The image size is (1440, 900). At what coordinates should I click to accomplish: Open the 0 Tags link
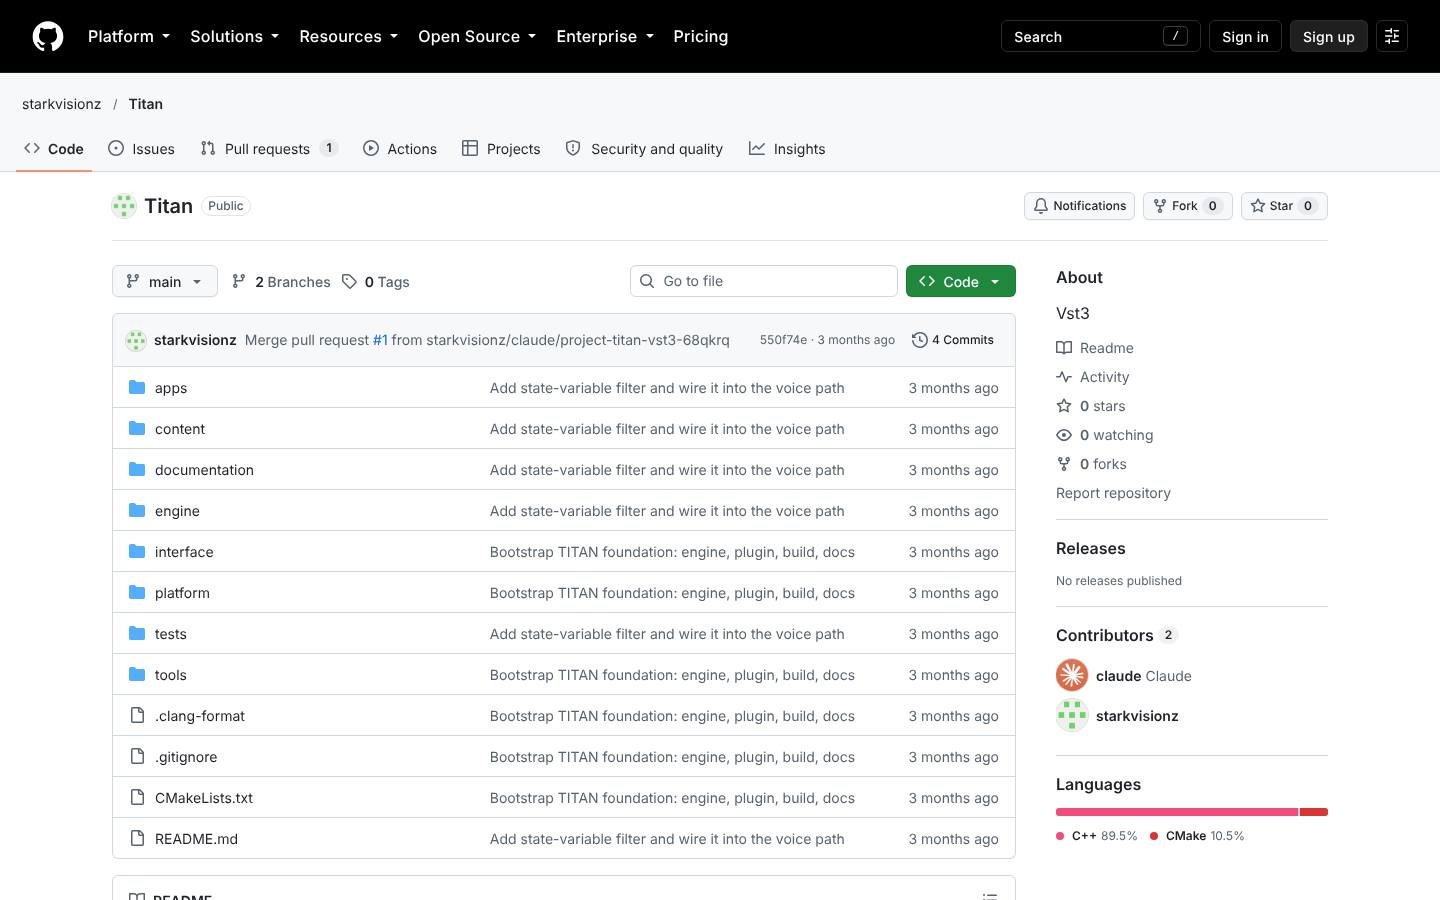[x=375, y=281]
